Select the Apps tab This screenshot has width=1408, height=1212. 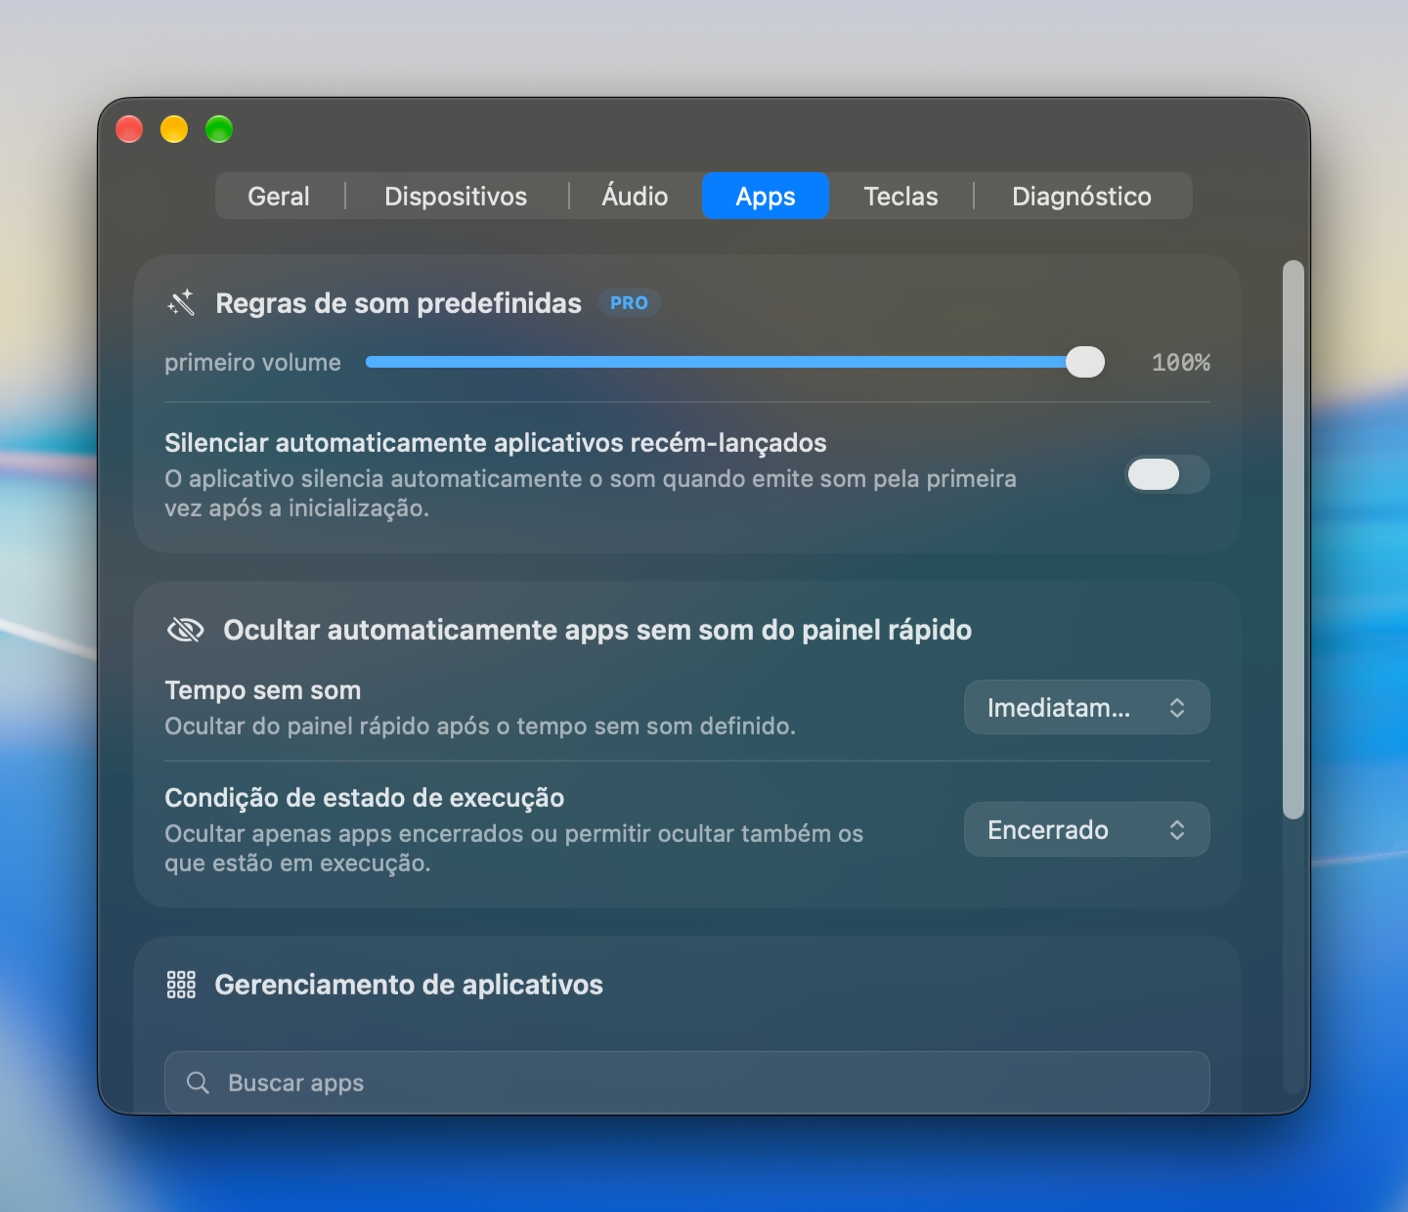765,196
